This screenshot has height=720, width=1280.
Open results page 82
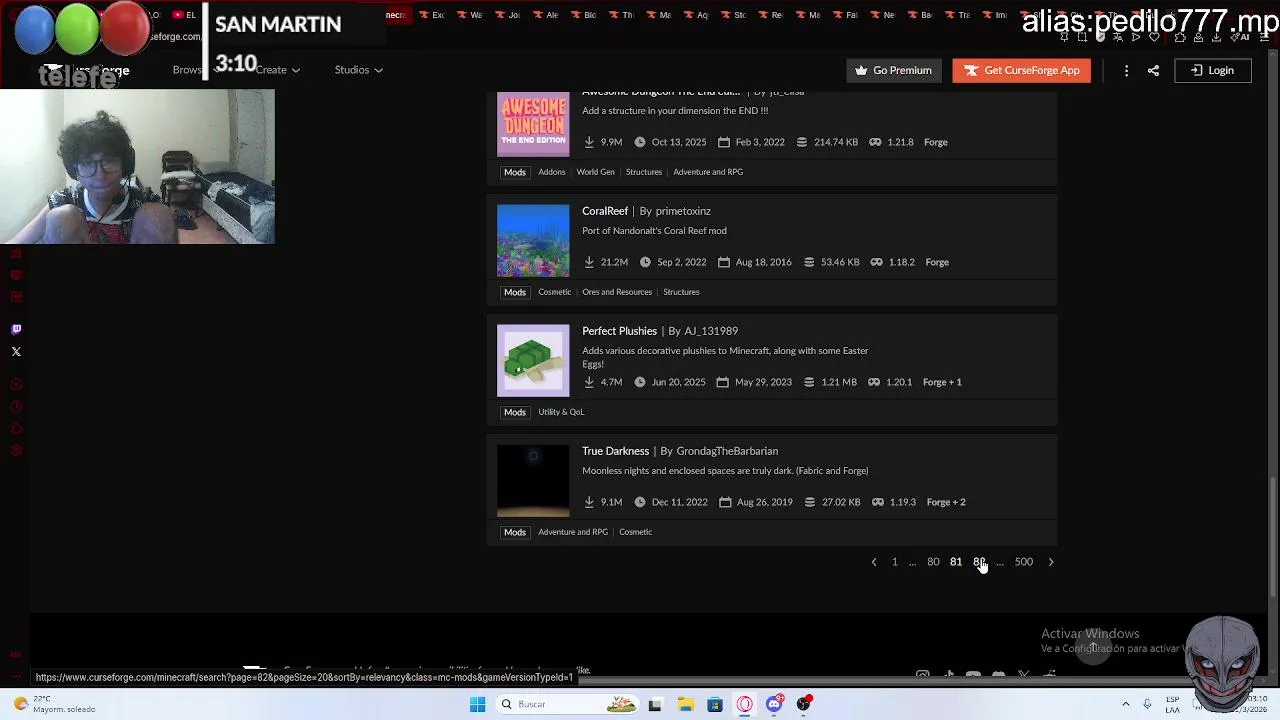tap(979, 562)
